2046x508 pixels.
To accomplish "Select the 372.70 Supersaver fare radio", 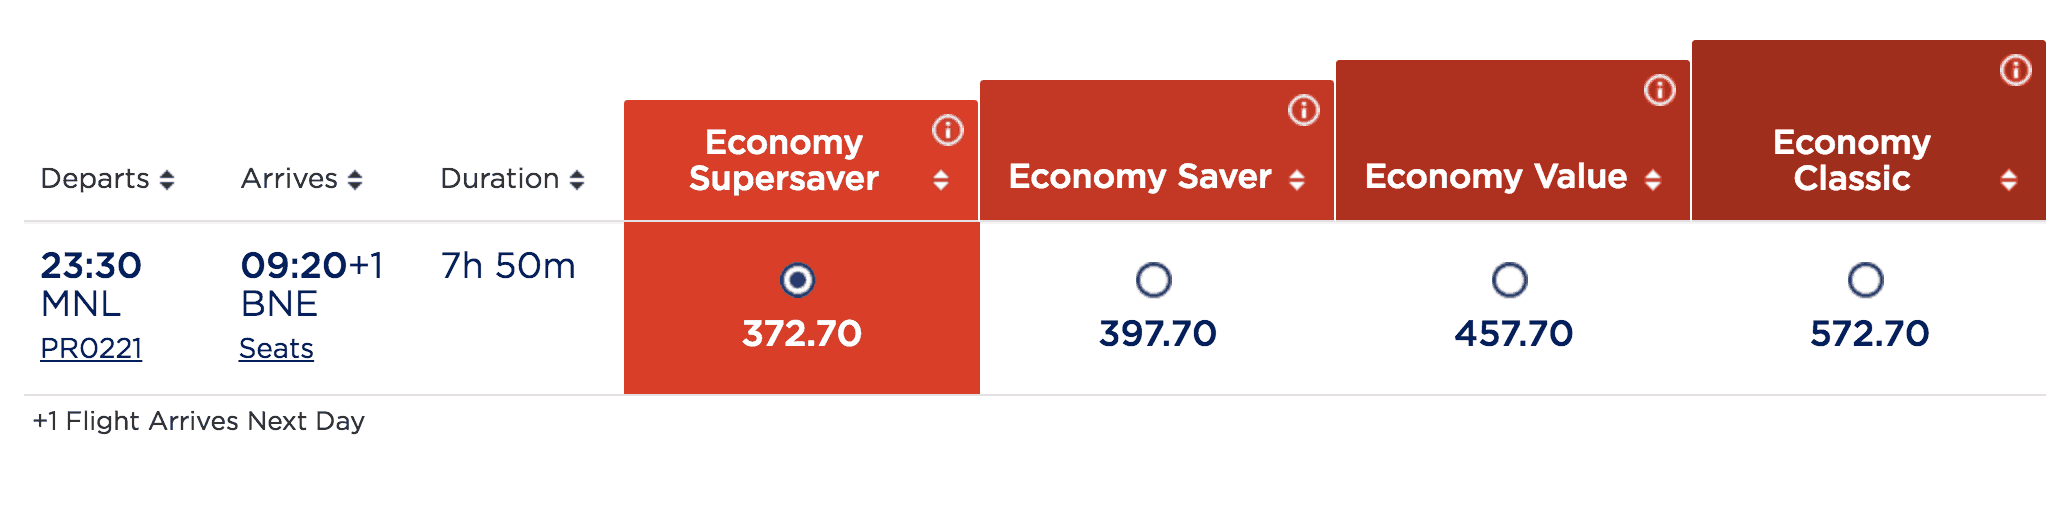I will [797, 280].
